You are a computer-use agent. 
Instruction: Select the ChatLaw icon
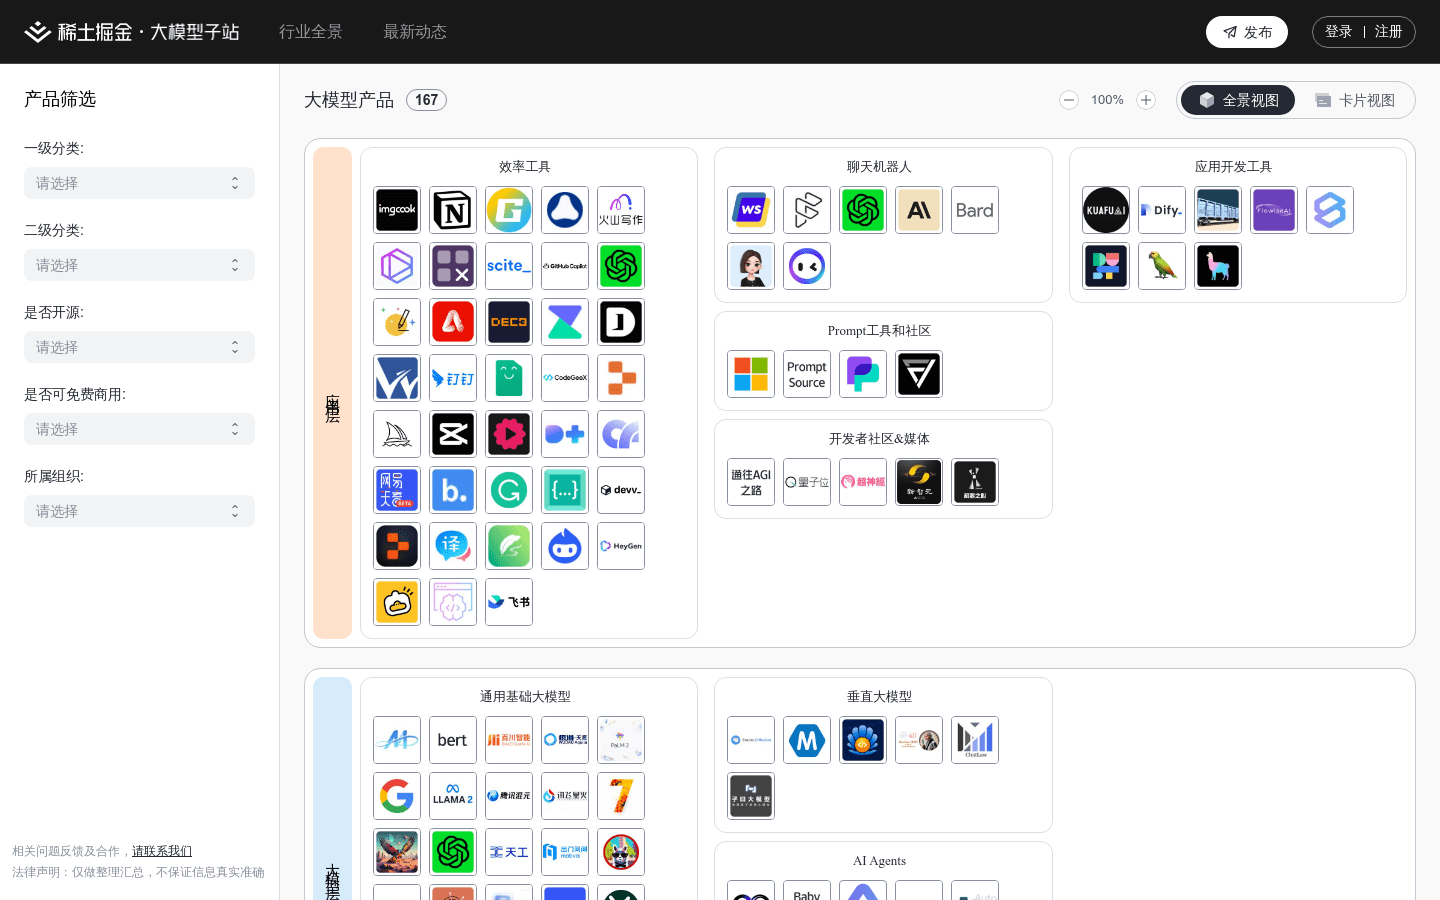click(975, 740)
